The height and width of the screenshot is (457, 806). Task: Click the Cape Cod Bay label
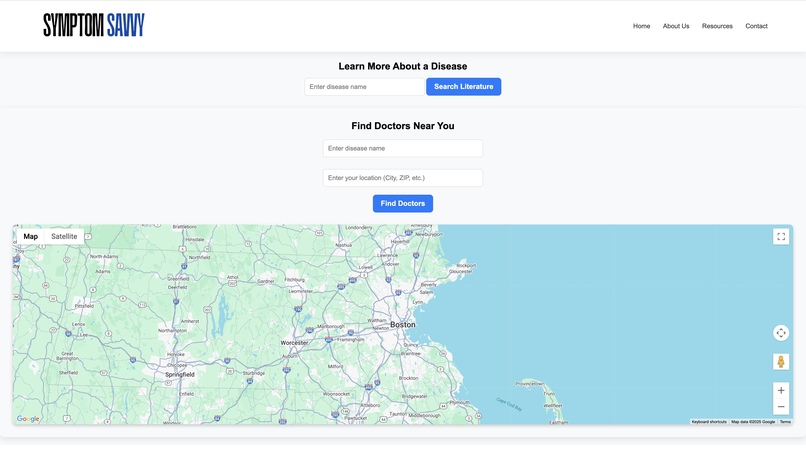[509, 404]
